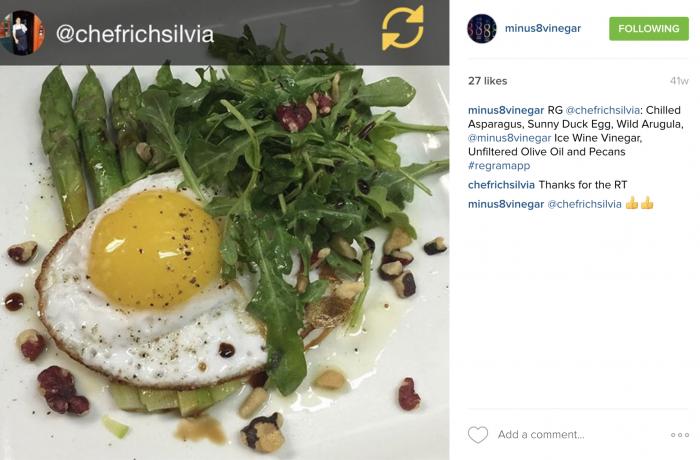Open the three-dots more options menu

tap(679, 435)
